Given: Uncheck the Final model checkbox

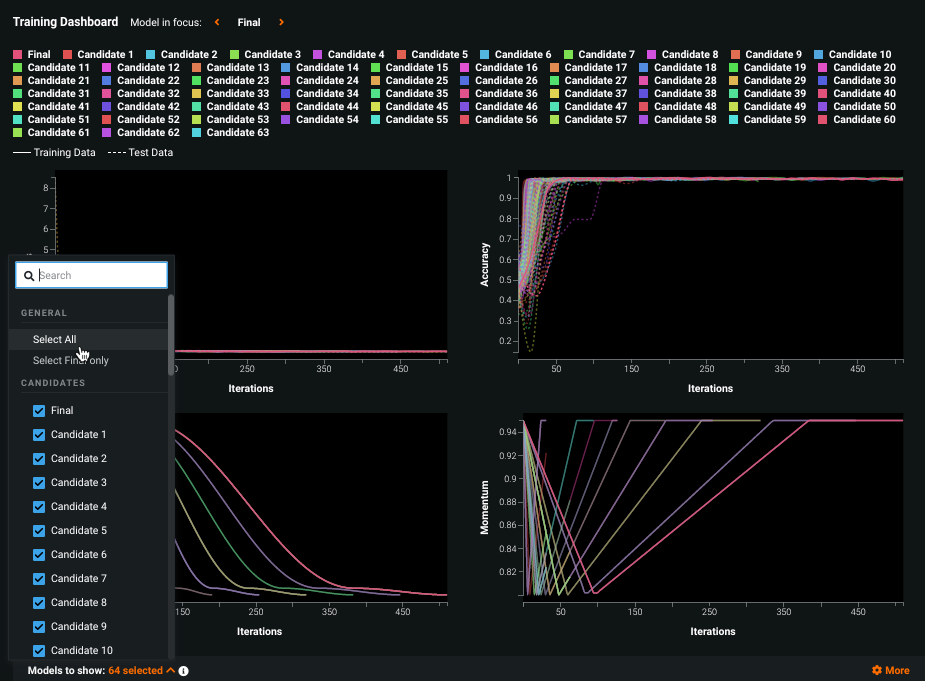Looking at the screenshot, I should pos(40,411).
